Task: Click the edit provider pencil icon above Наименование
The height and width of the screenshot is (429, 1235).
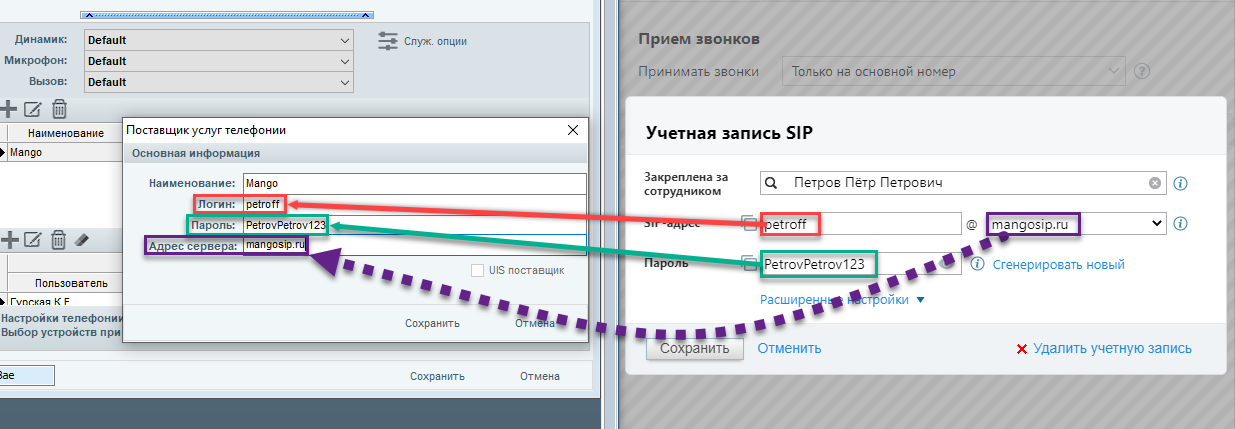Action: [x=33, y=108]
